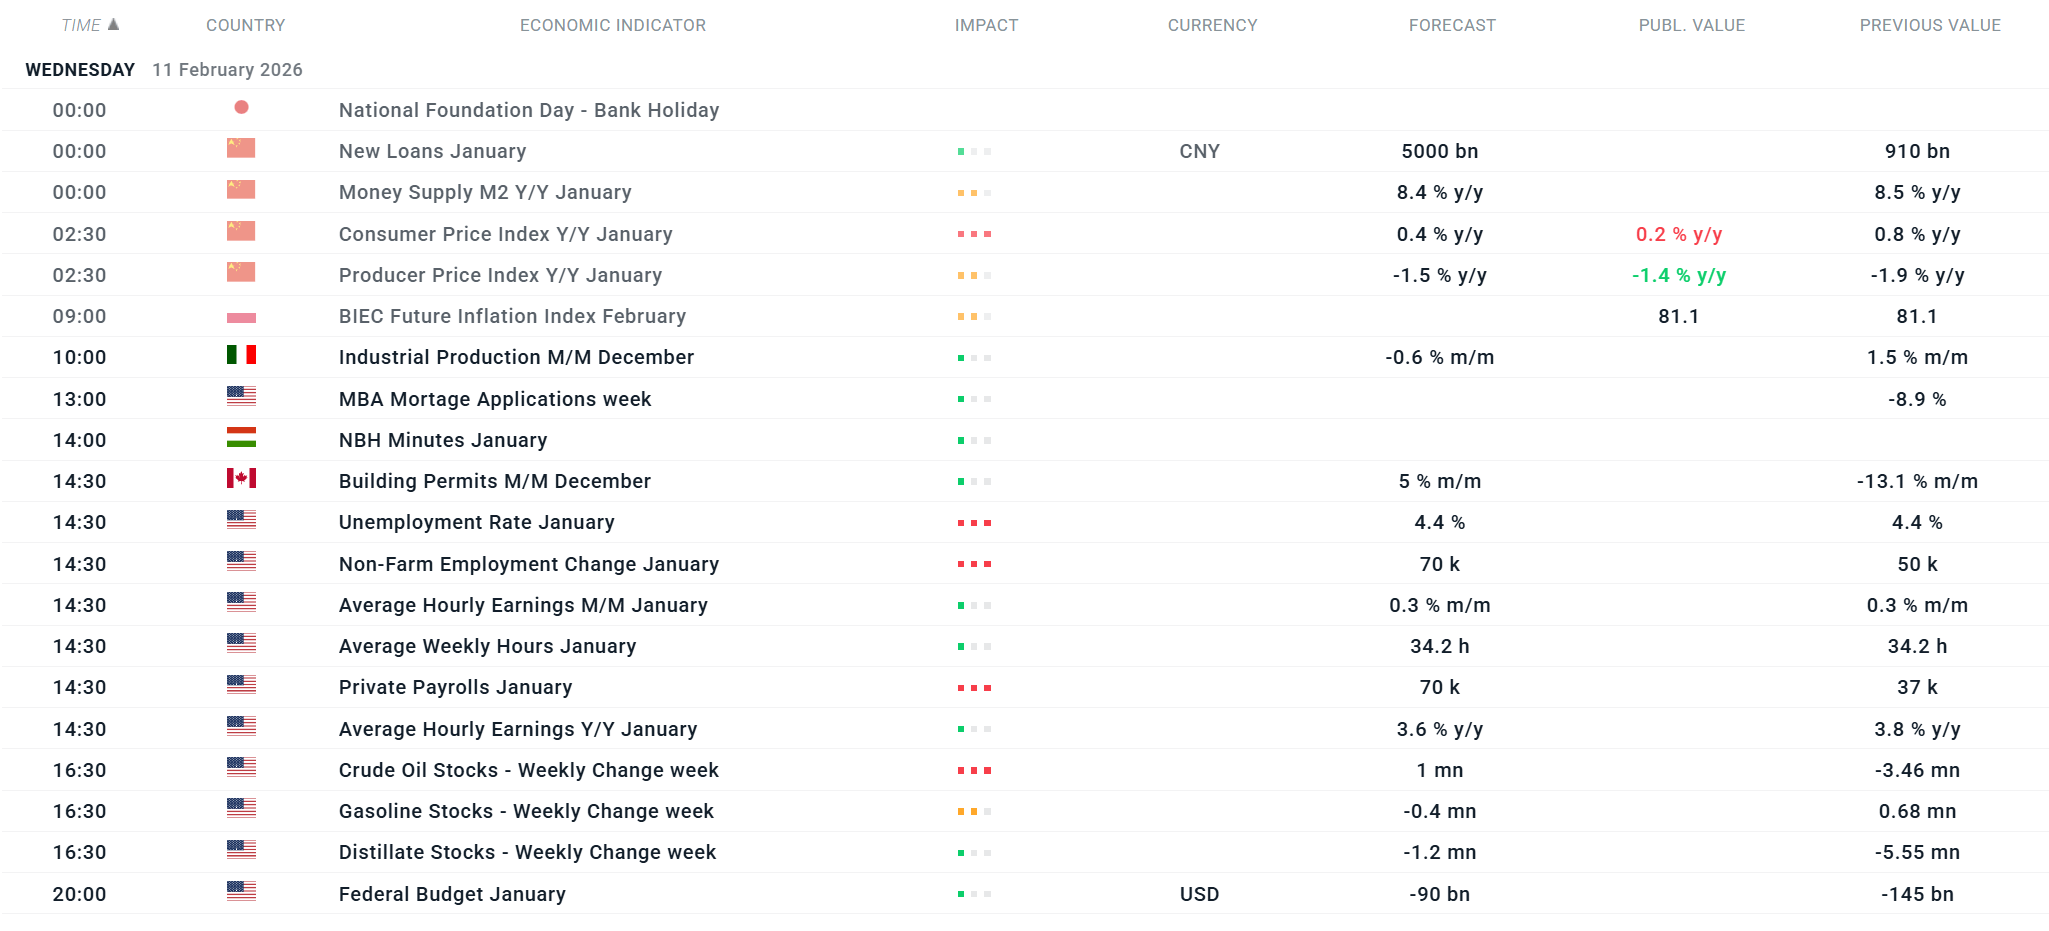
Task: Click the PREVIOUS VALUE column header
Action: (x=1929, y=25)
